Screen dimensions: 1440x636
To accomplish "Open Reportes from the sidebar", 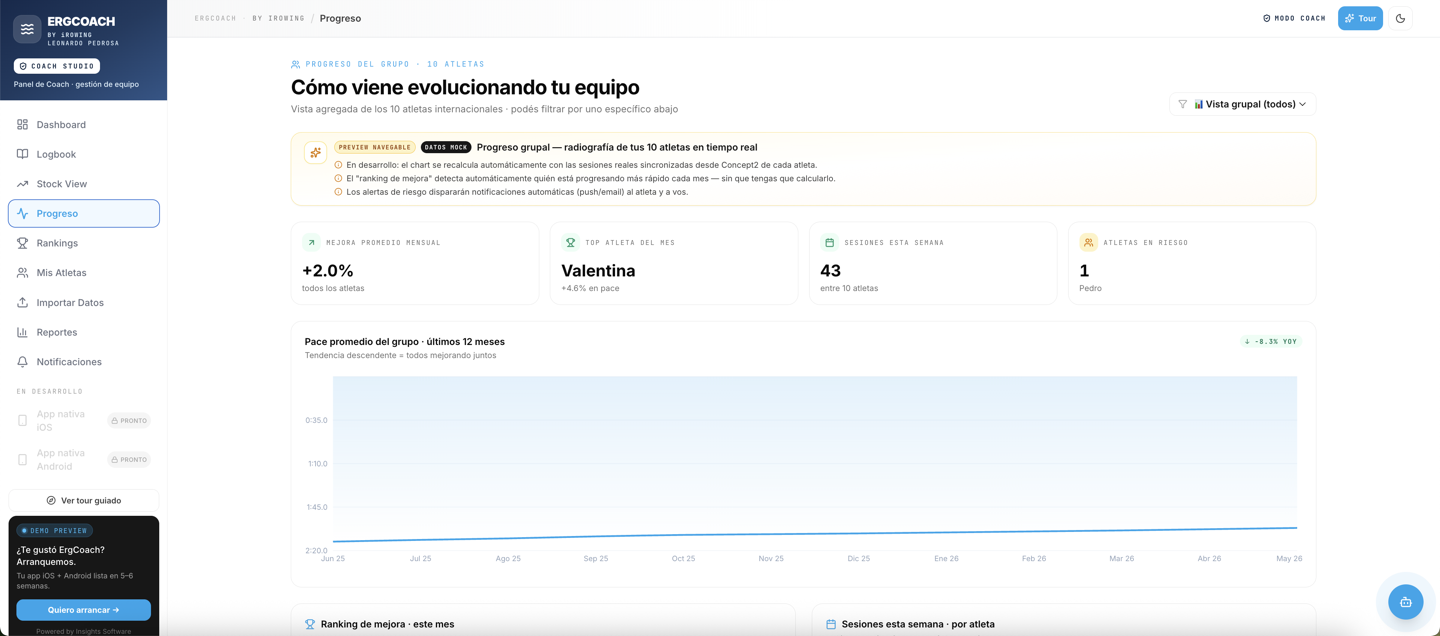I will pos(84,332).
